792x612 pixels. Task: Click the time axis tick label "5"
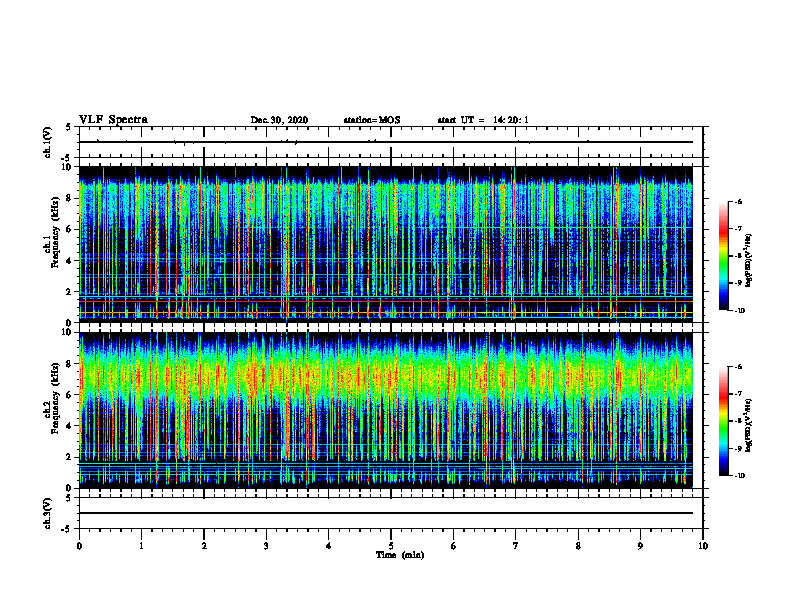(x=391, y=546)
